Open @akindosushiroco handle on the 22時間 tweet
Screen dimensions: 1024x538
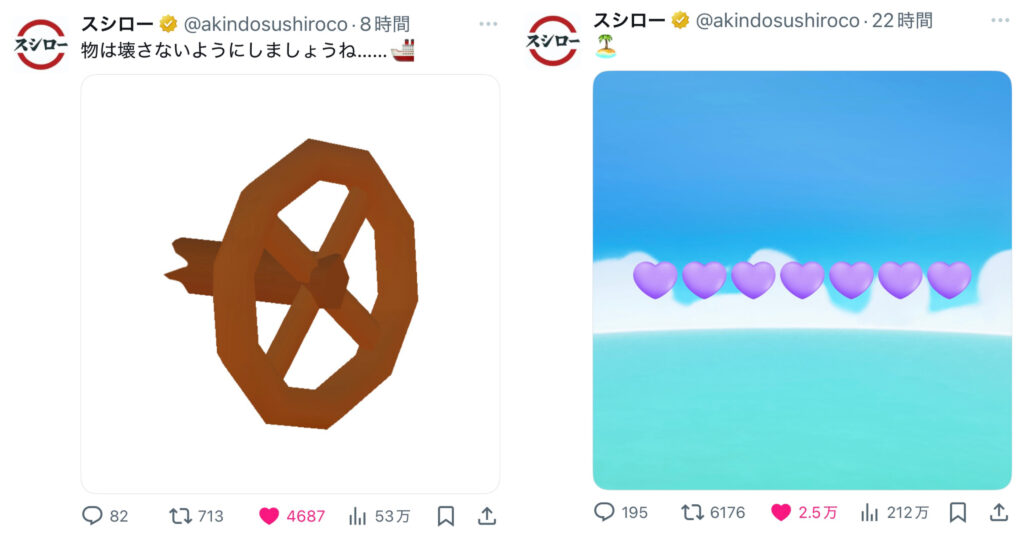coord(777,20)
